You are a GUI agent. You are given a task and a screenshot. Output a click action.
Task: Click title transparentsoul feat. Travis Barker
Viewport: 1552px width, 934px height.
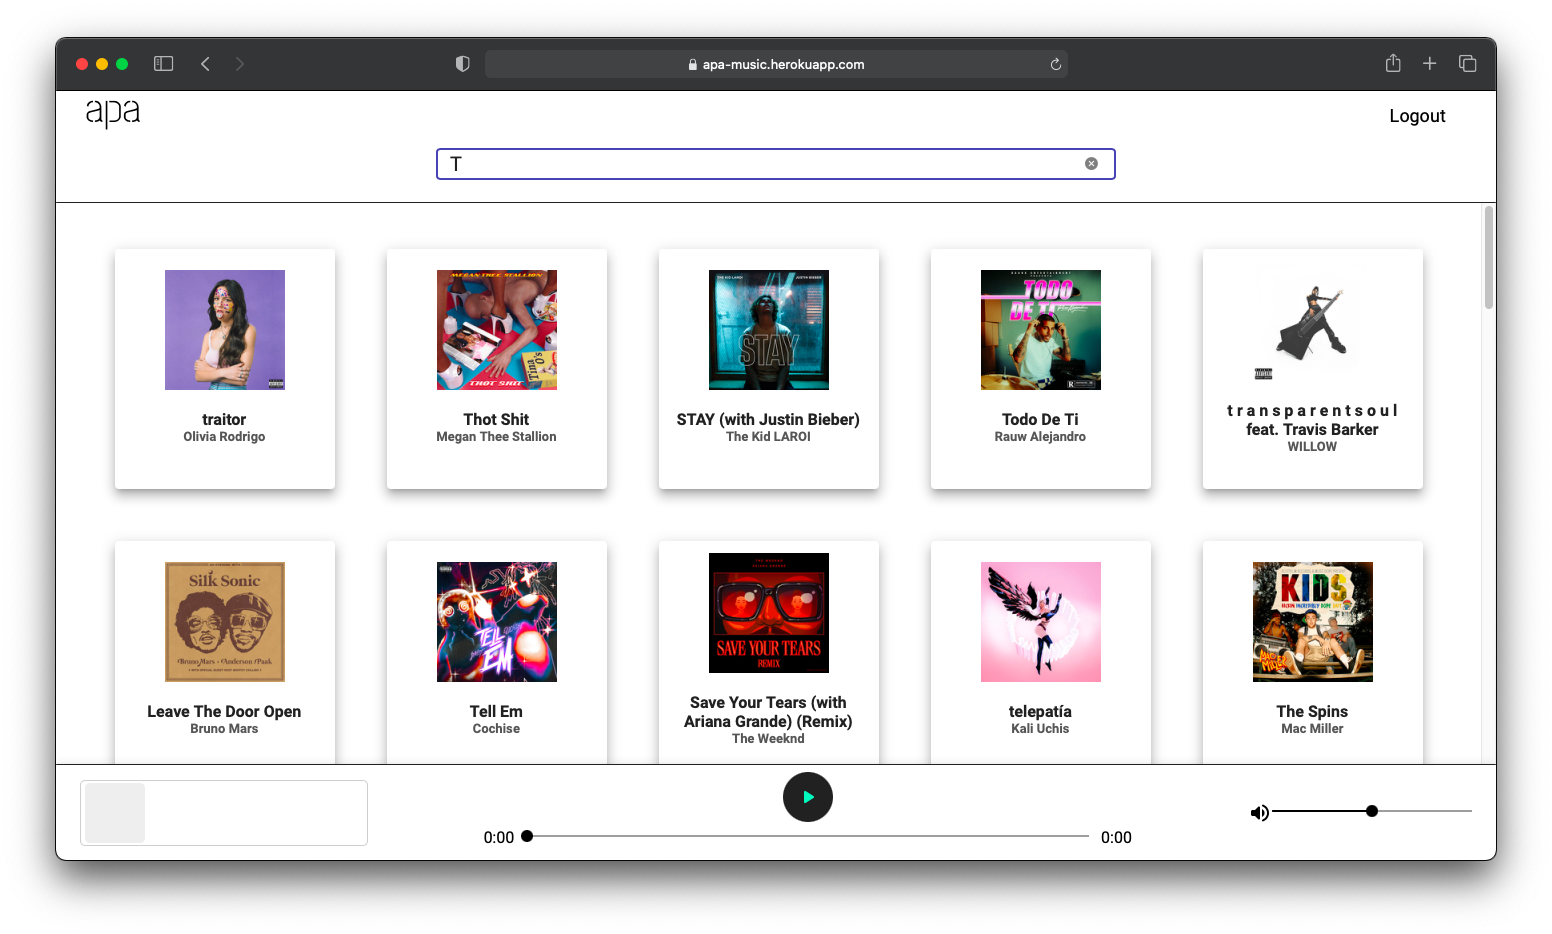[x=1312, y=420]
